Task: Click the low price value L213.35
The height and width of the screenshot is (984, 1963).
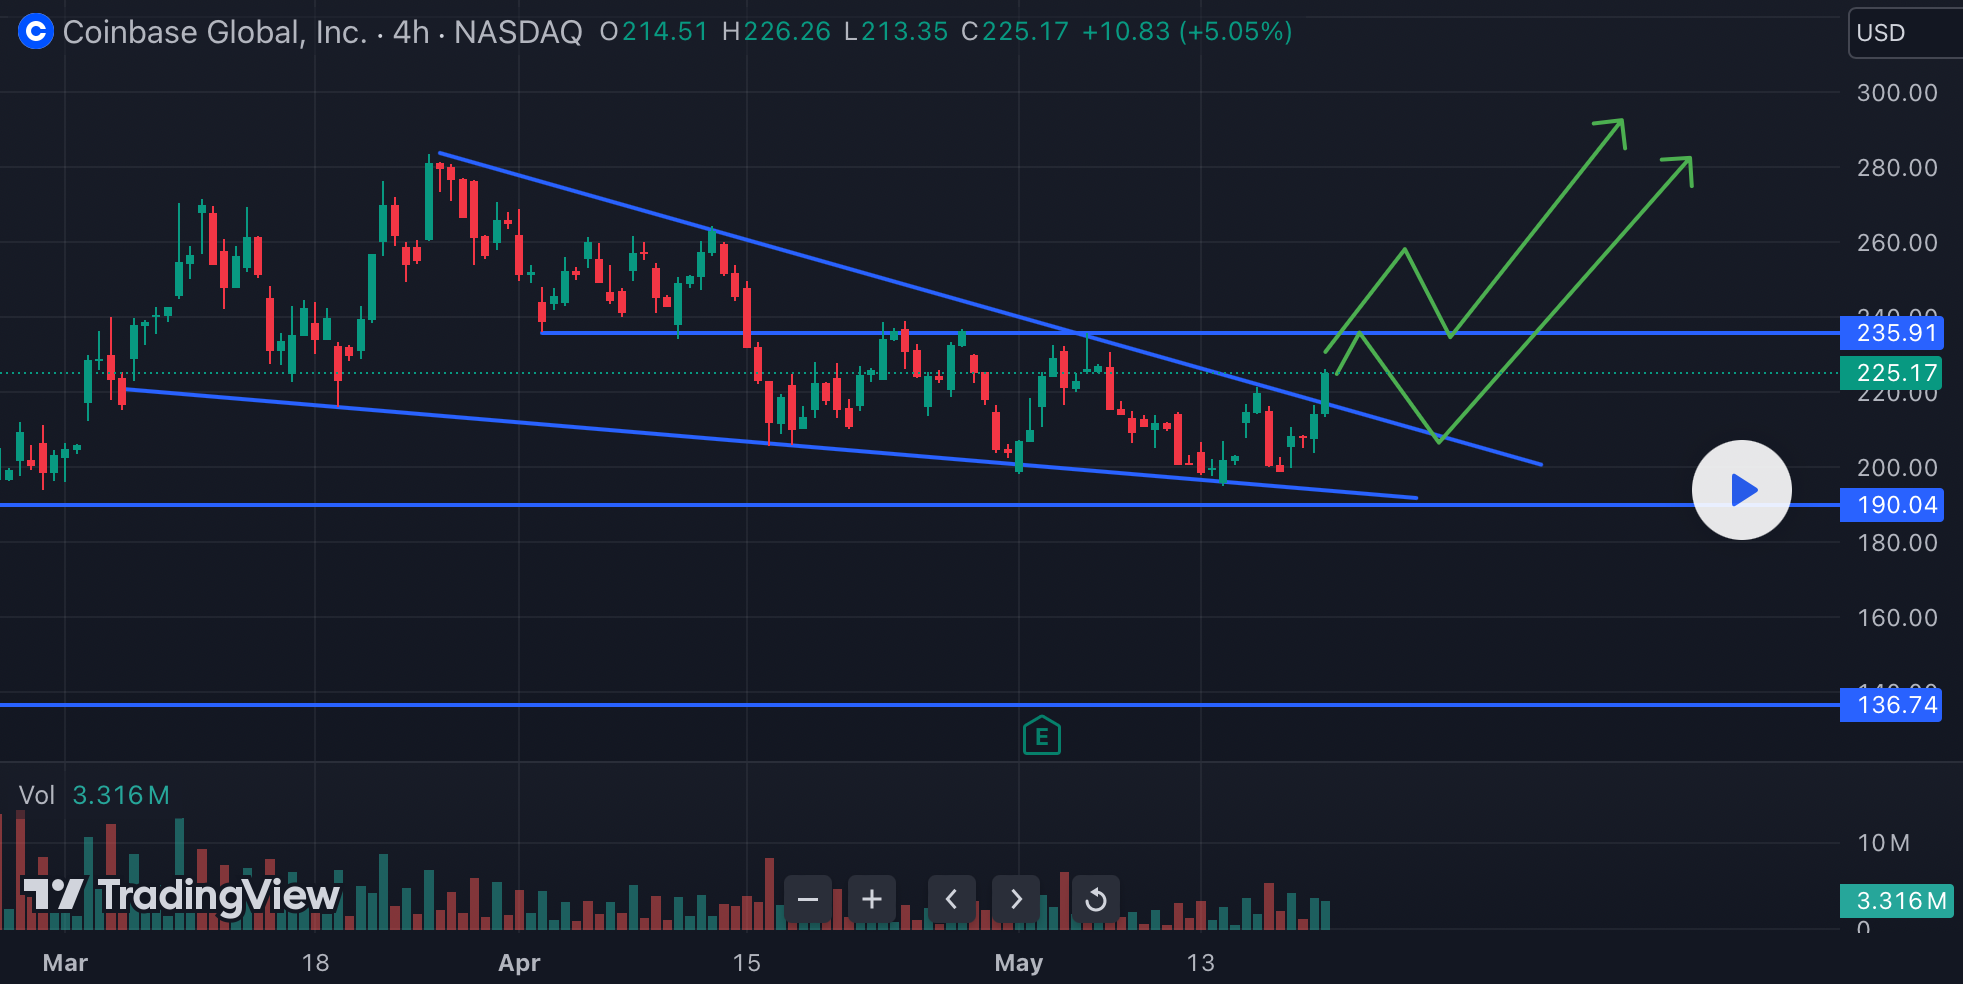Action: pyautogui.click(x=896, y=32)
